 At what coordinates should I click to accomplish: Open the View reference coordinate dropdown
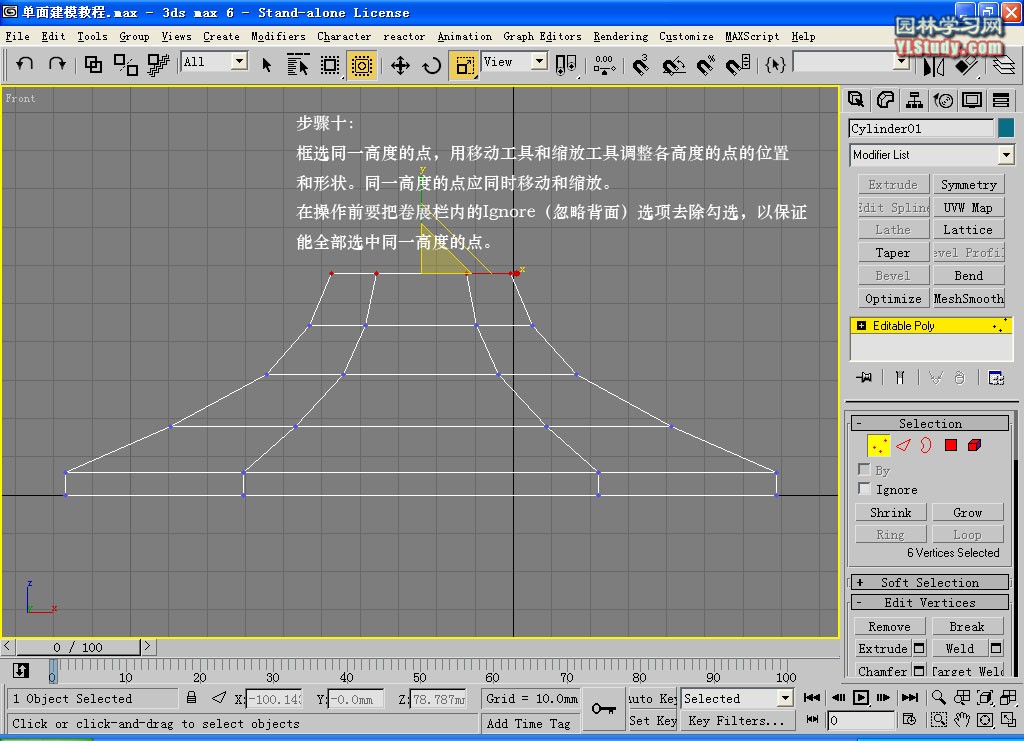539,62
